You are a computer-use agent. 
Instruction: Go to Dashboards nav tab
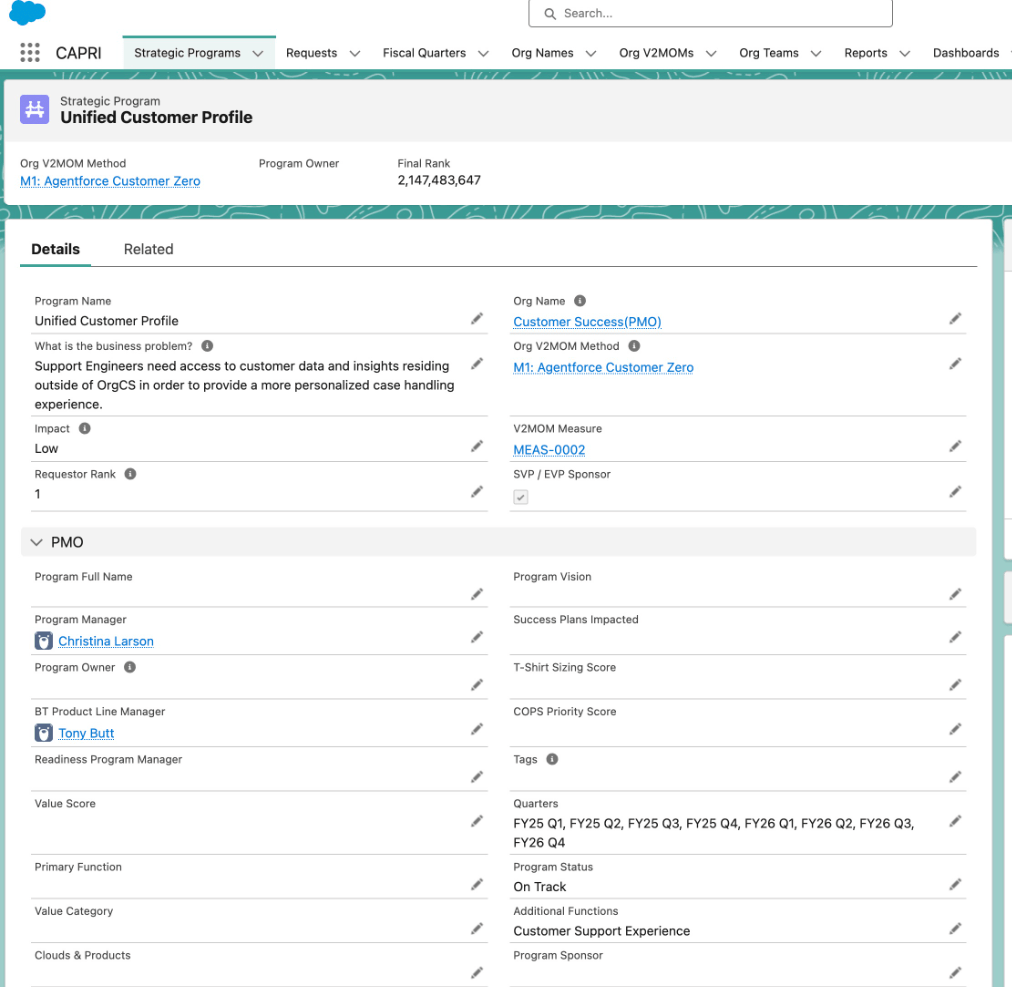point(966,53)
